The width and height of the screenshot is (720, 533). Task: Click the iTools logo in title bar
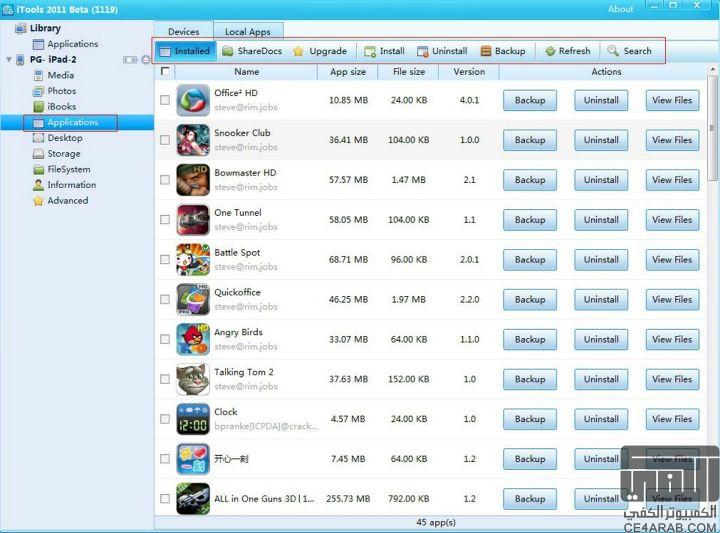click(x=7, y=10)
